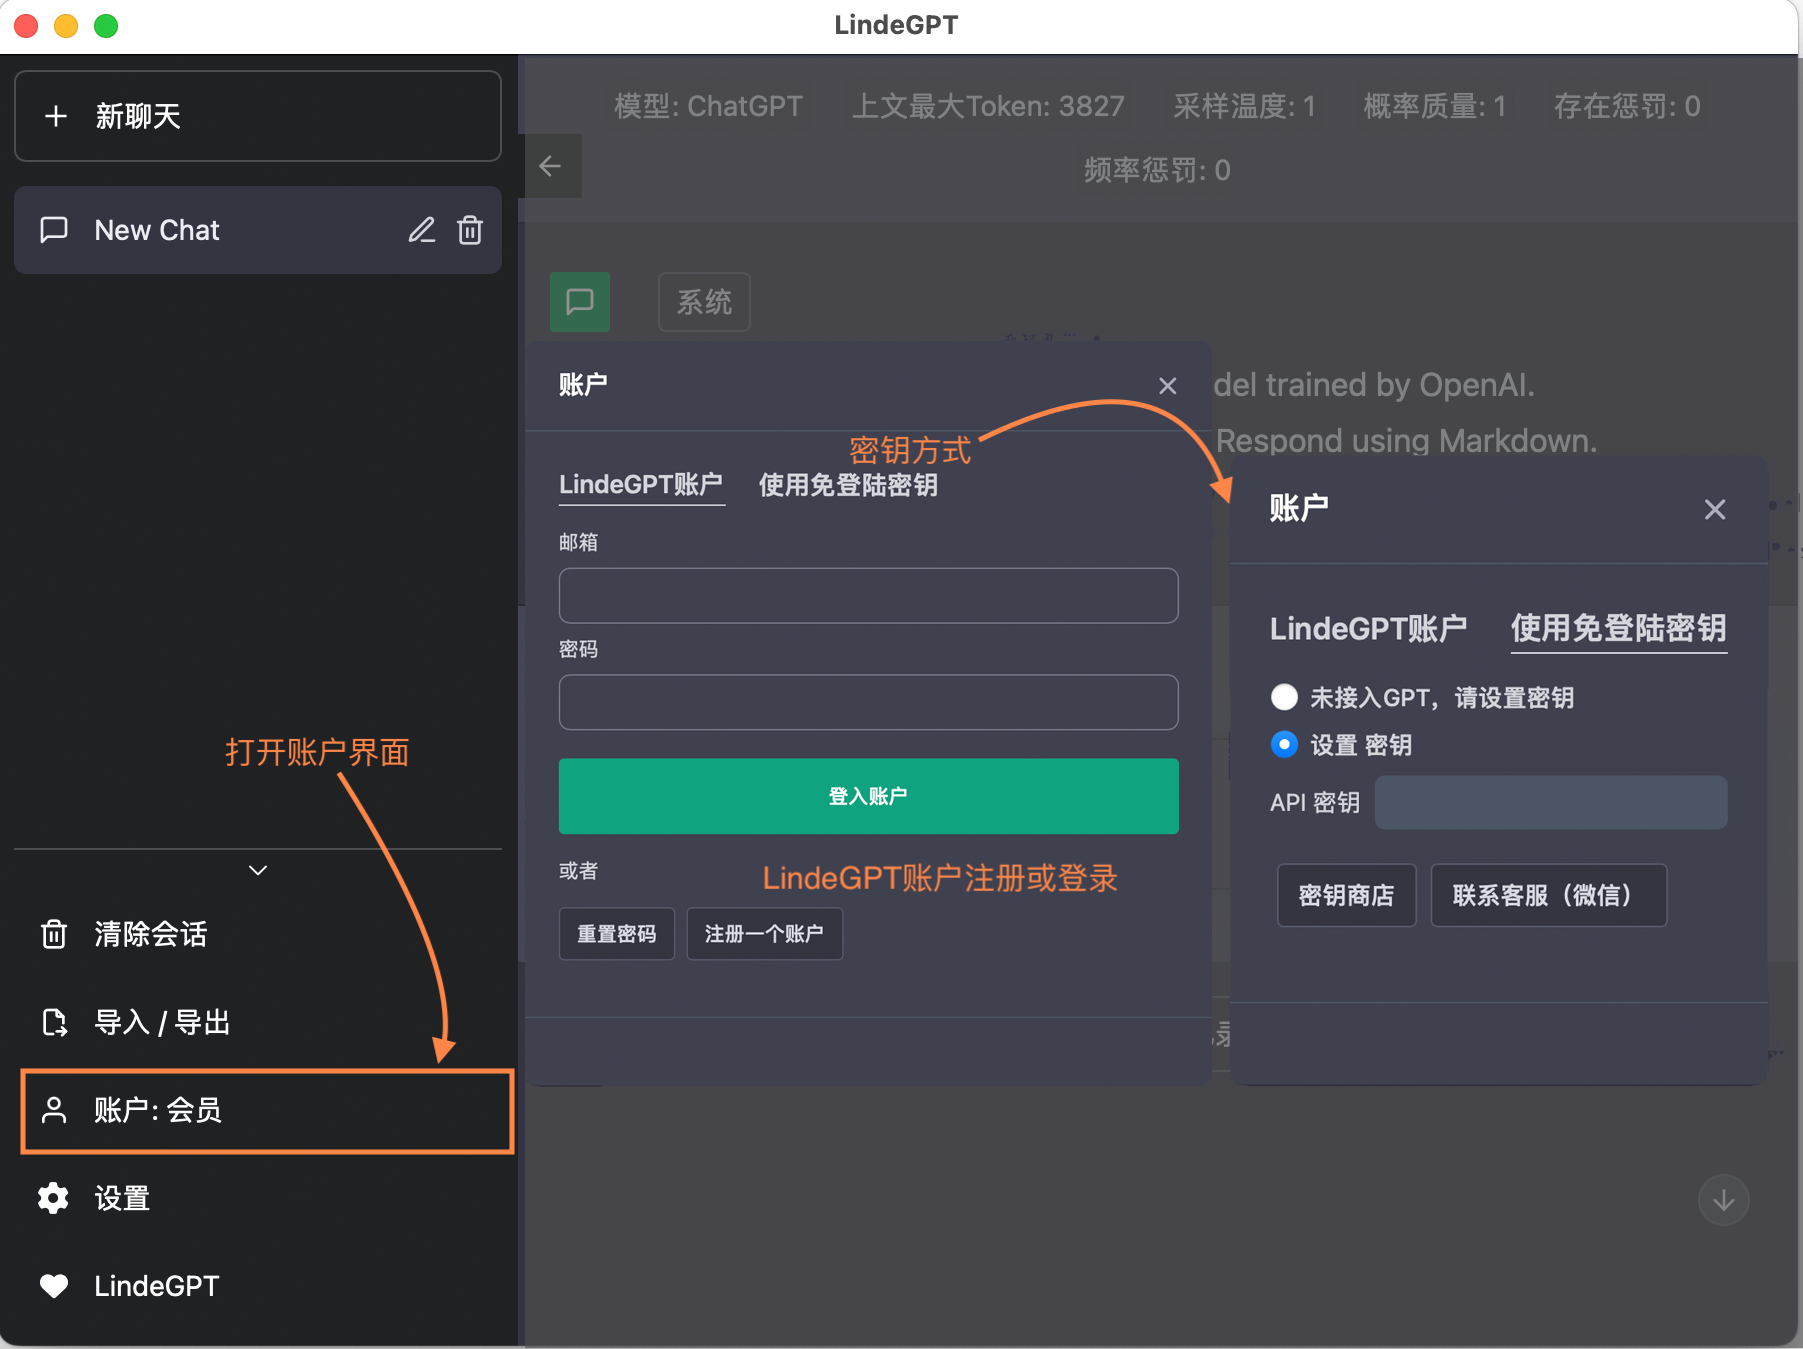The width and height of the screenshot is (1803, 1349).
Task: Open the 密钥商店 key store
Action: pyautogui.click(x=1346, y=895)
